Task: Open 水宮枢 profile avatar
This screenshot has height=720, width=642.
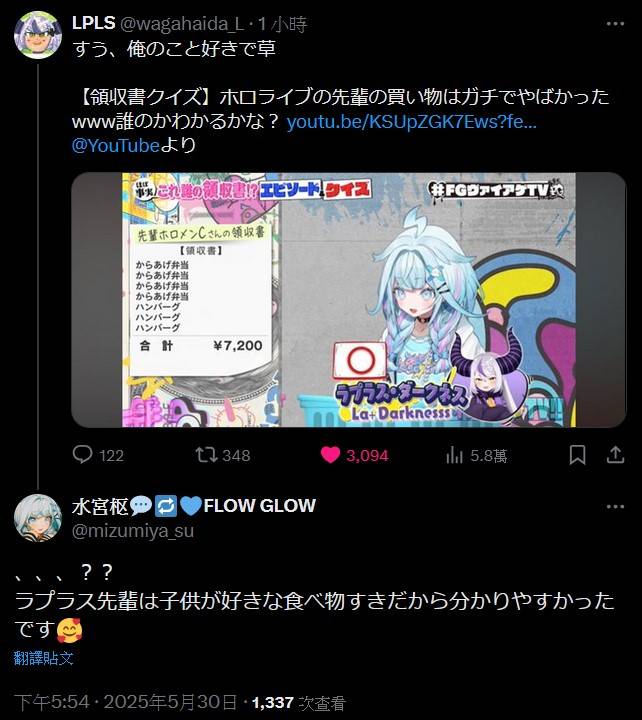Action: tap(38, 518)
